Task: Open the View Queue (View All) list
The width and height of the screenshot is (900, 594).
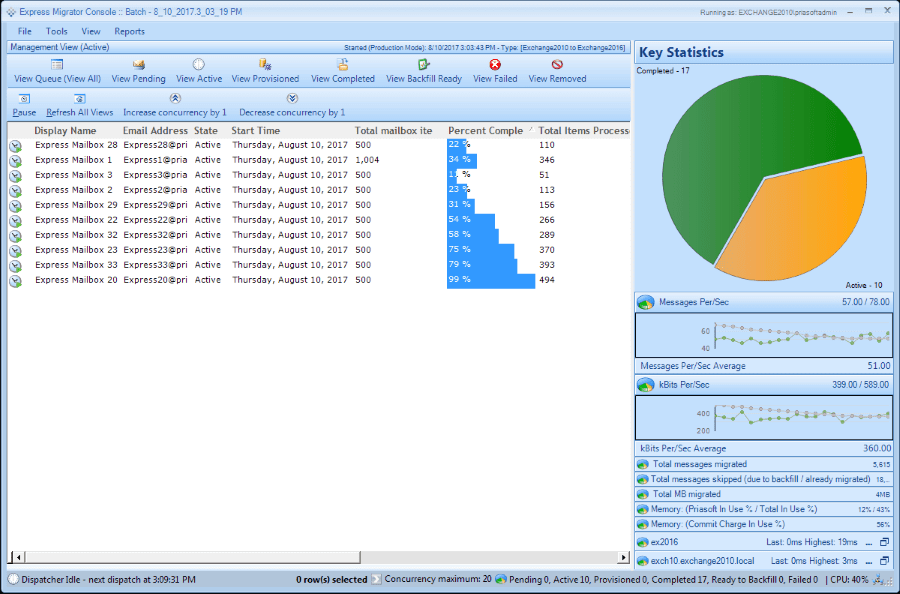Action: point(57,72)
